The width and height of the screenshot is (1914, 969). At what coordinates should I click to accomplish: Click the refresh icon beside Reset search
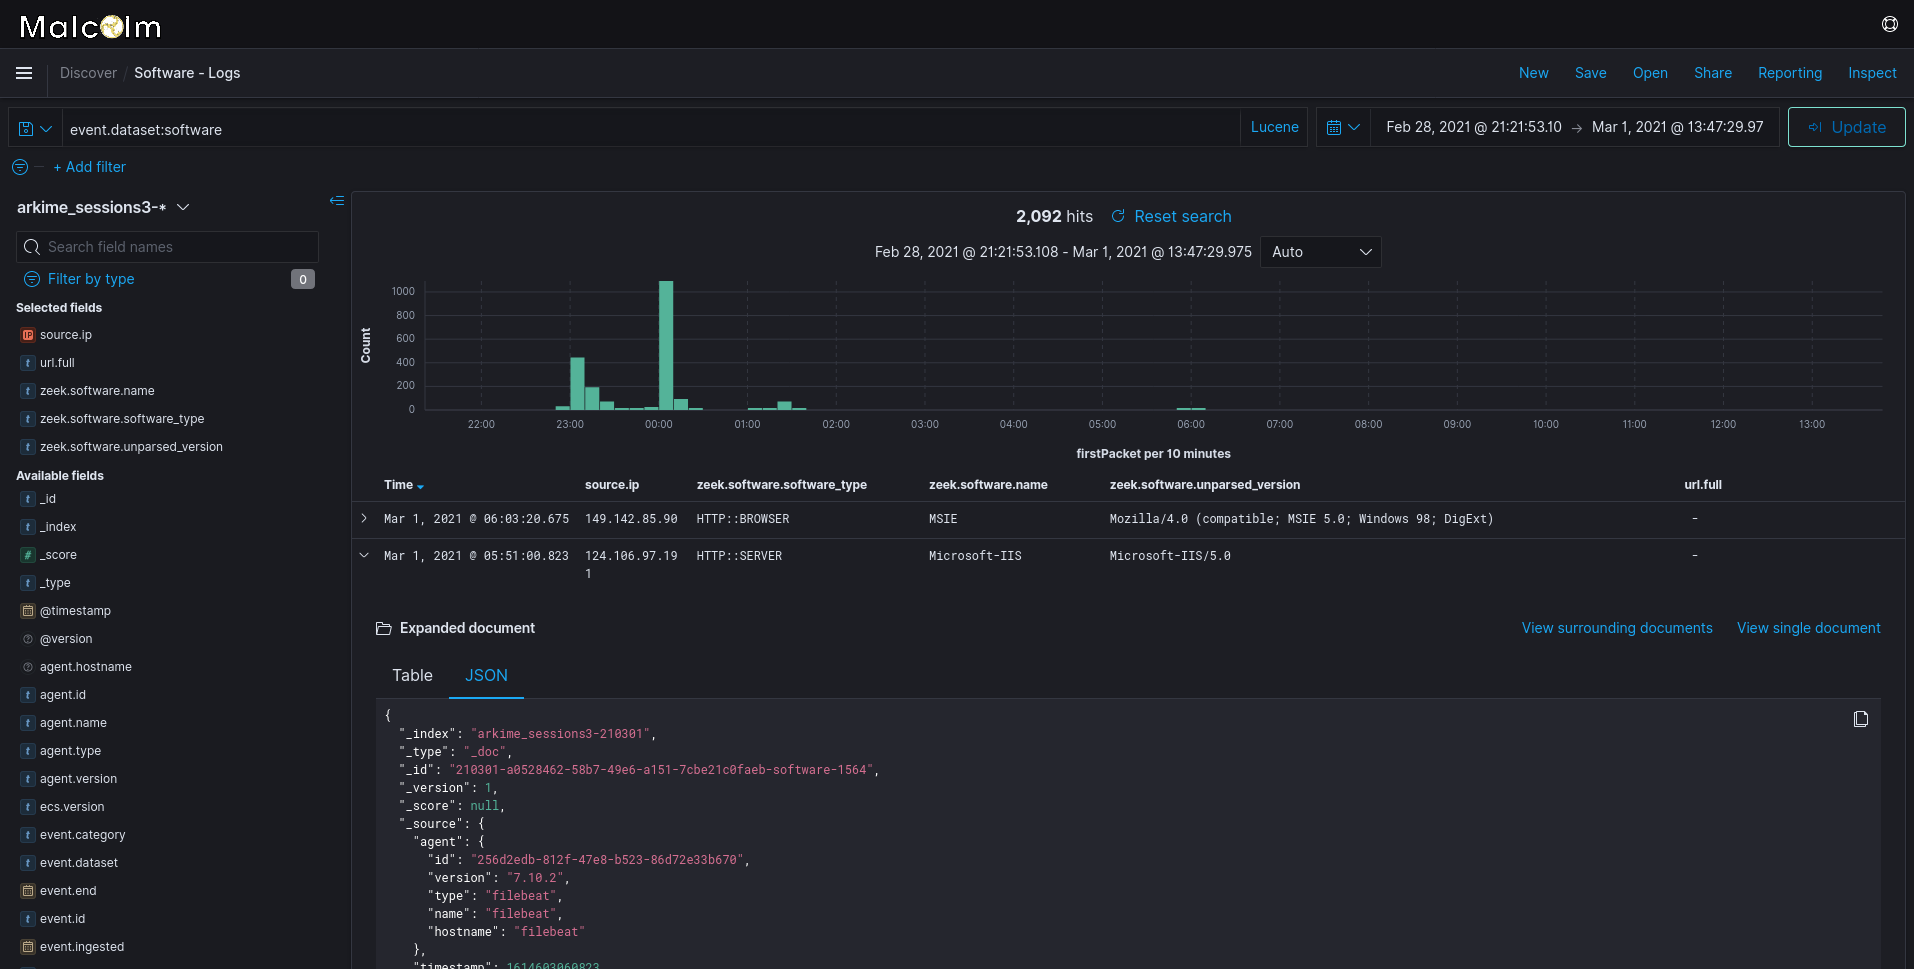(x=1118, y=216)
